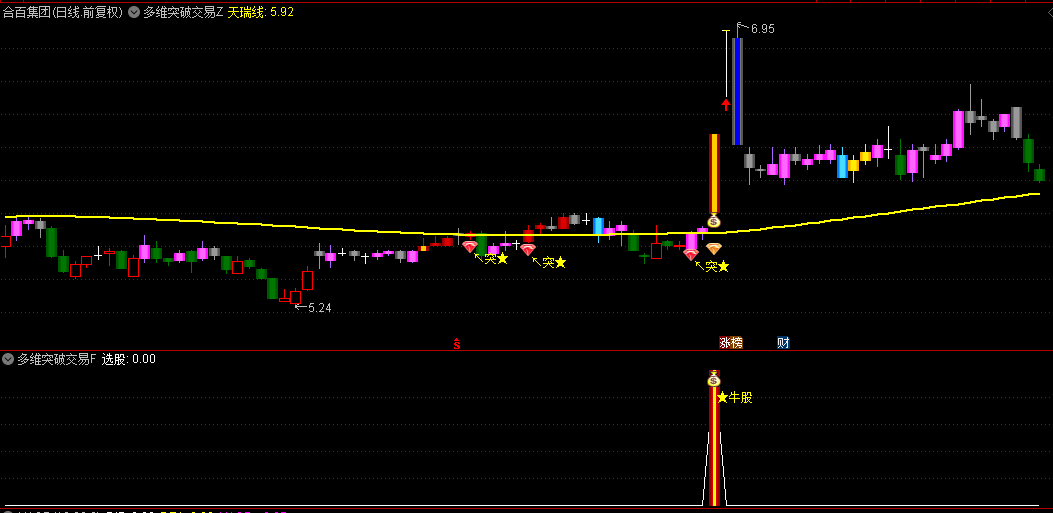The width and height of the screenshot is (1053, 513).
Task: Select the cyan candle on the yellow 天瑞线
Action: (x=598, y=226)
